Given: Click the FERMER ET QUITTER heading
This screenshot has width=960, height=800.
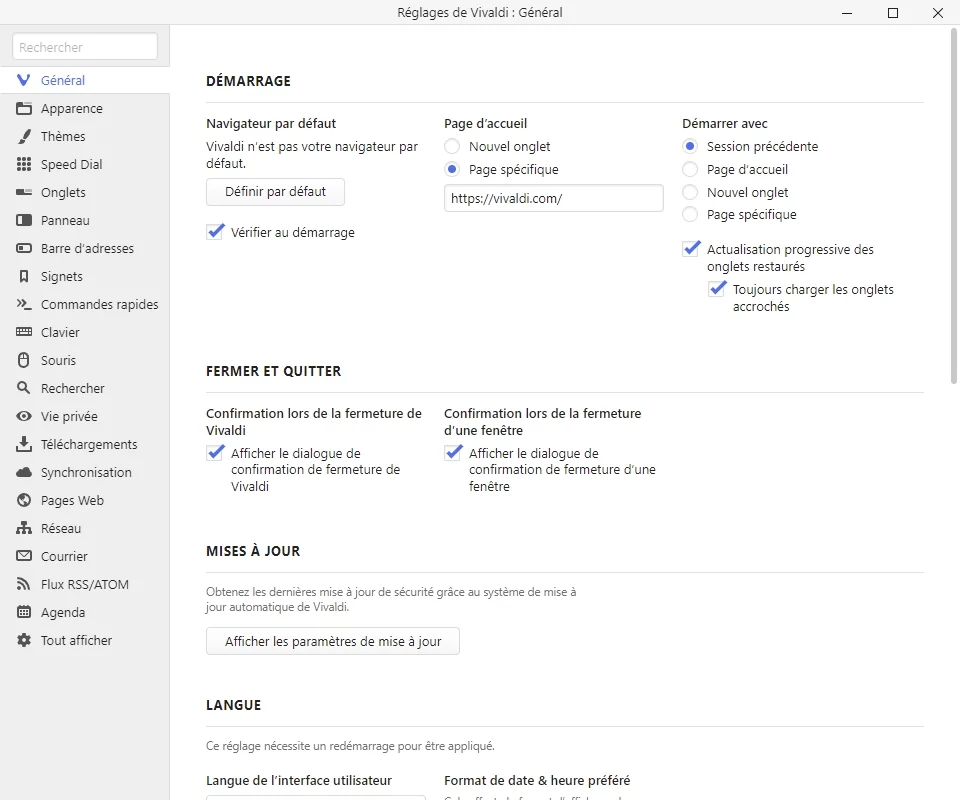Looking at the screenshot, I should pyautogui.click(x=274, y=371).
